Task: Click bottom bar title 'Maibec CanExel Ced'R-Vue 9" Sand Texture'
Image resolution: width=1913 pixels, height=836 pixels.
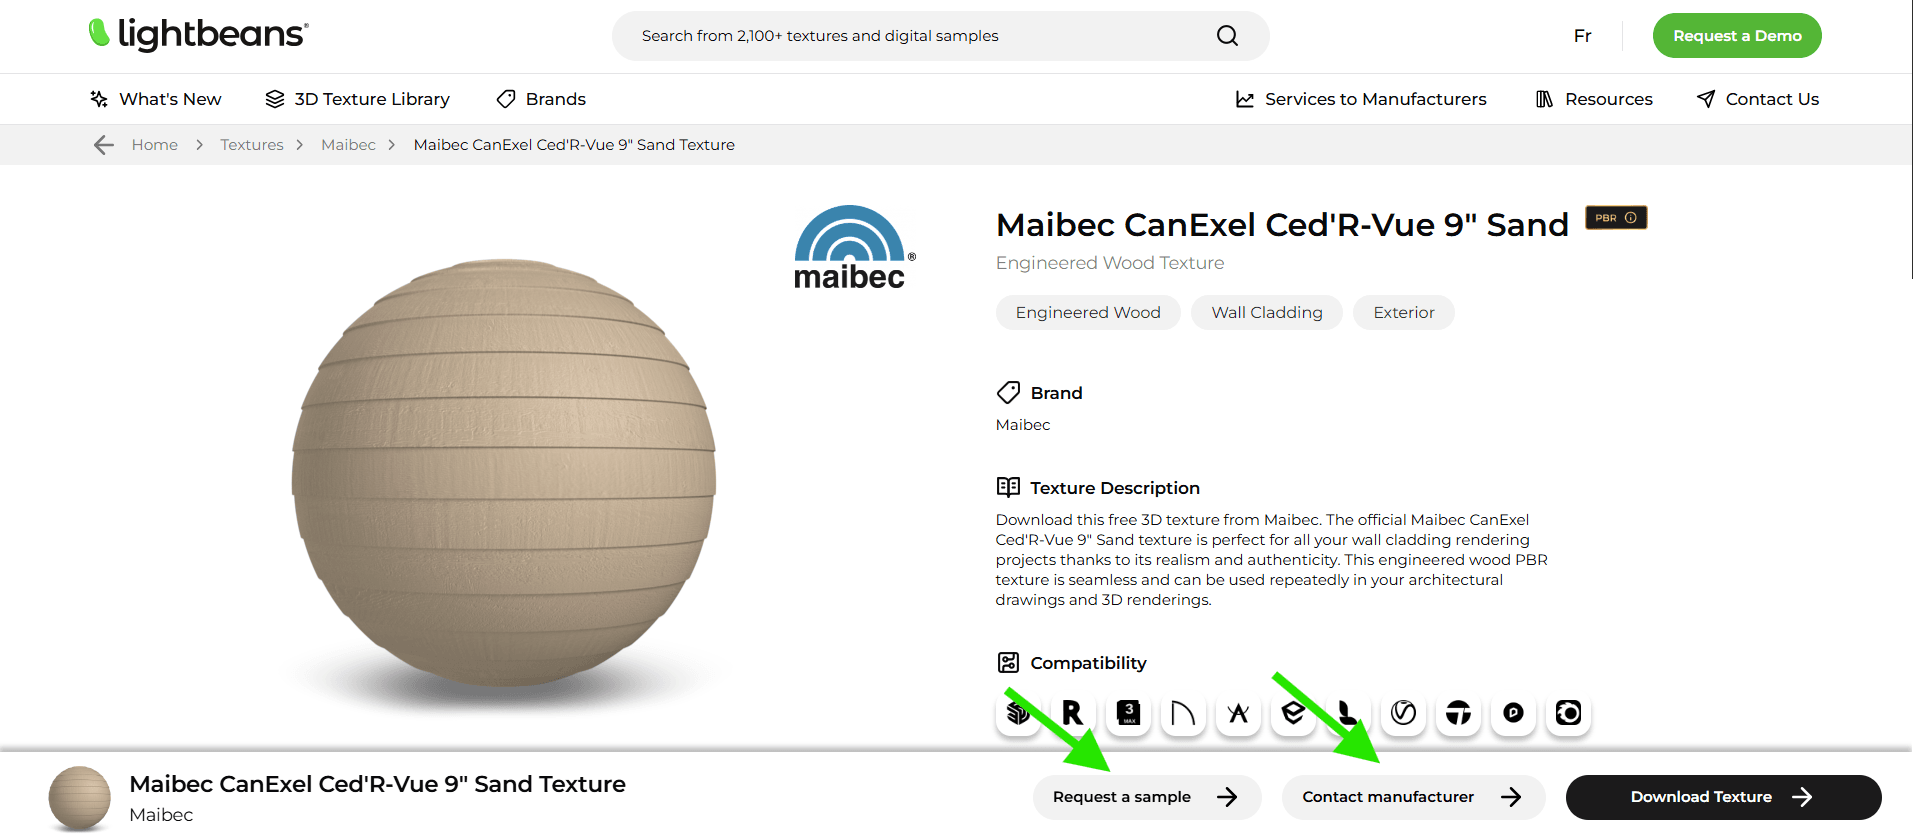Action: pos(378,784)
